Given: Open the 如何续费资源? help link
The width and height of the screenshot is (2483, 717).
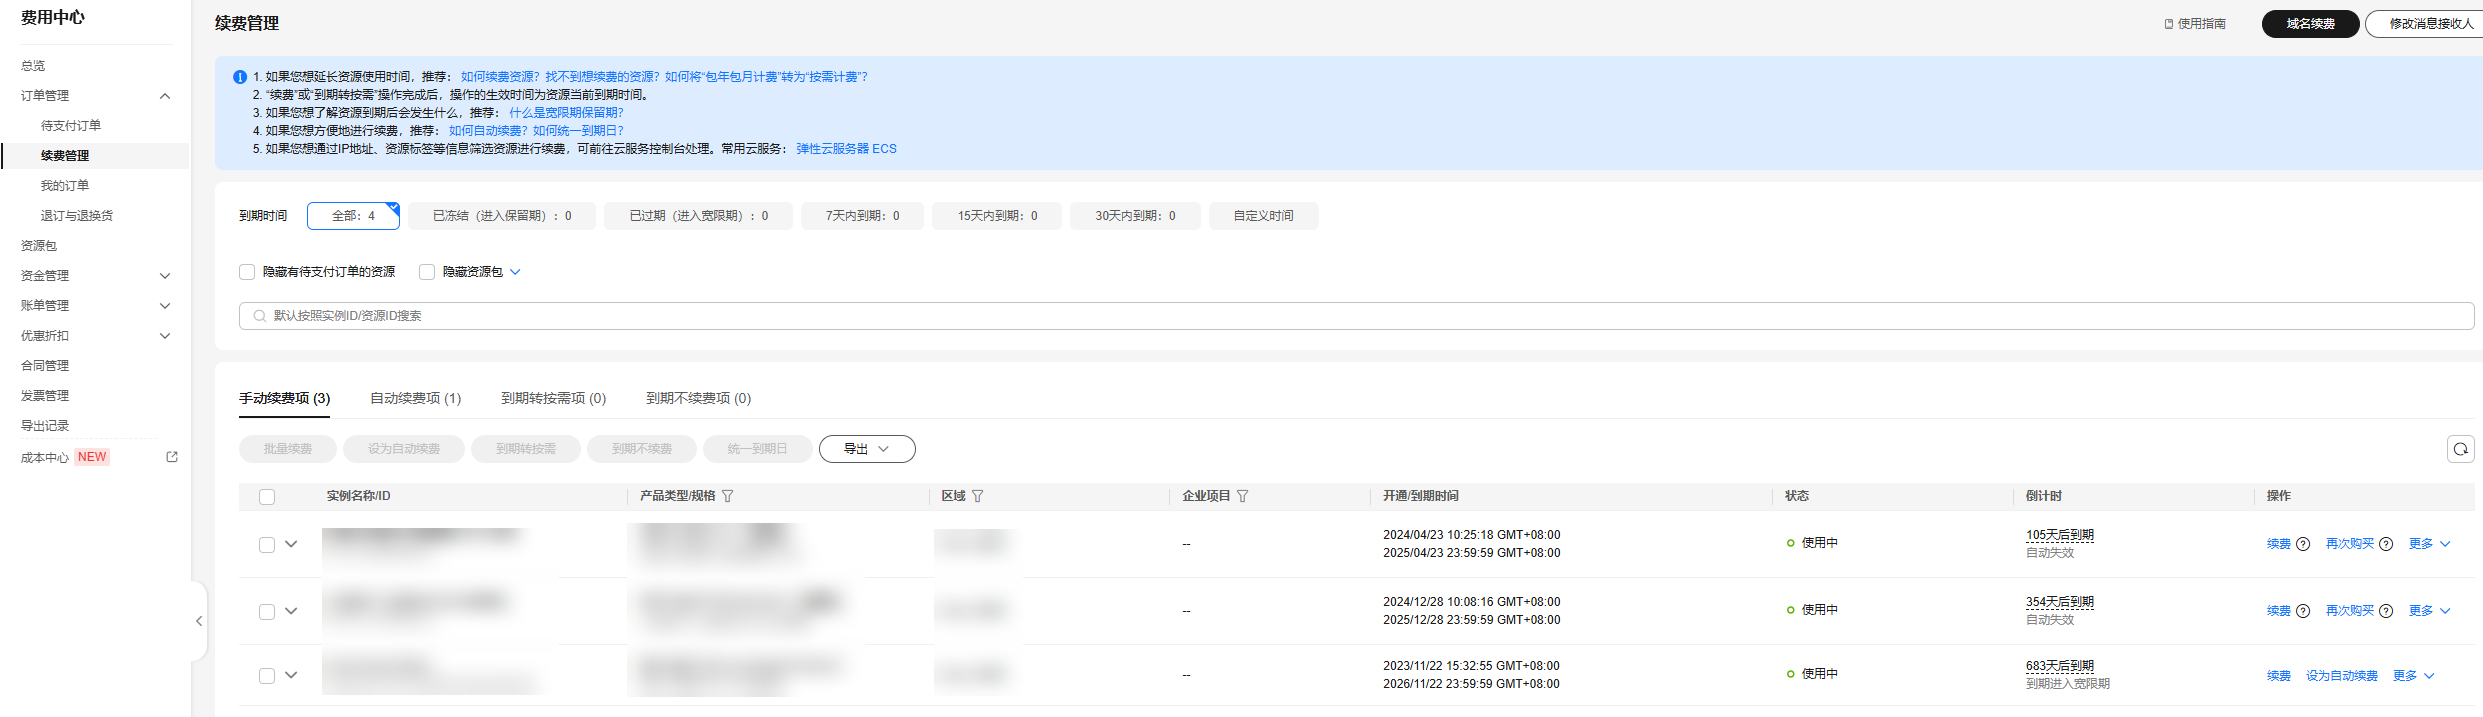Looking at the screenshot, I should coord(500,77).
